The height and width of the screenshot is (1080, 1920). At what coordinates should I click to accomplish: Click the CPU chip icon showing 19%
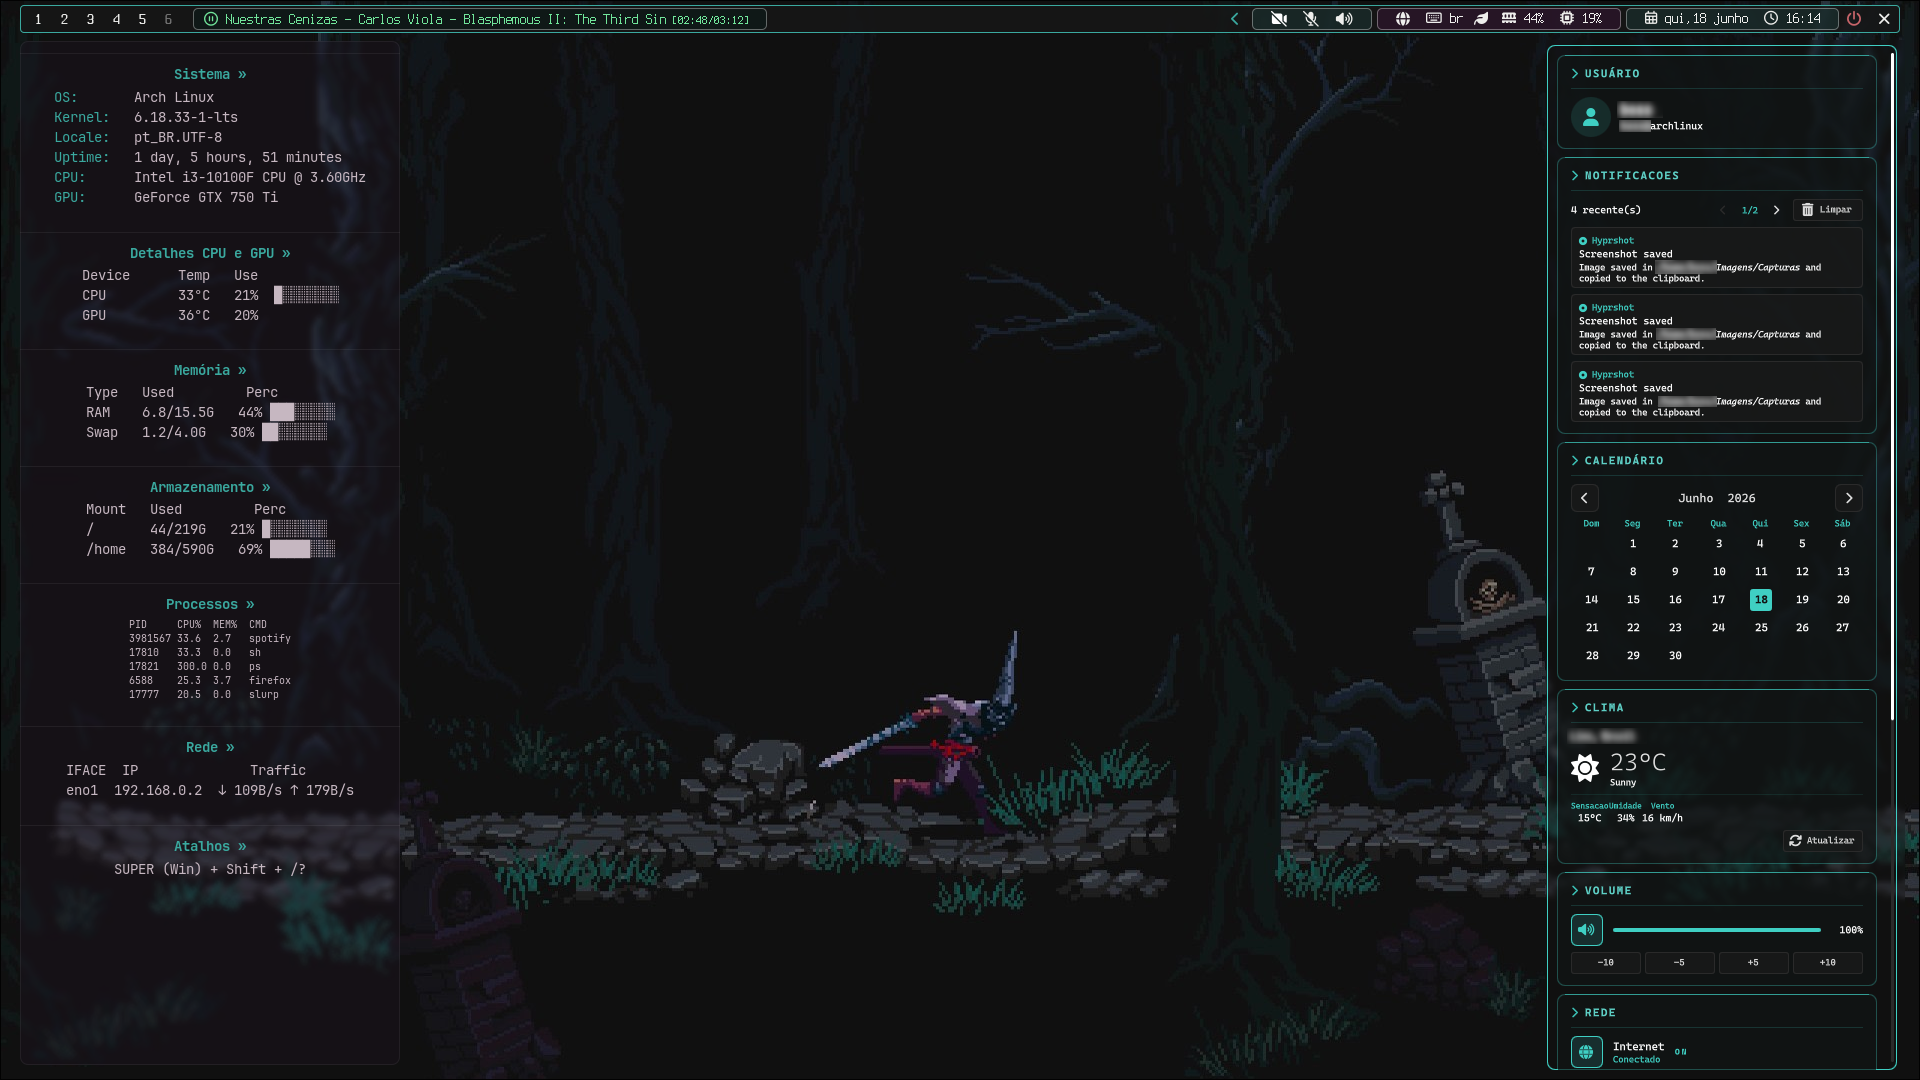tap(1567, 19)
